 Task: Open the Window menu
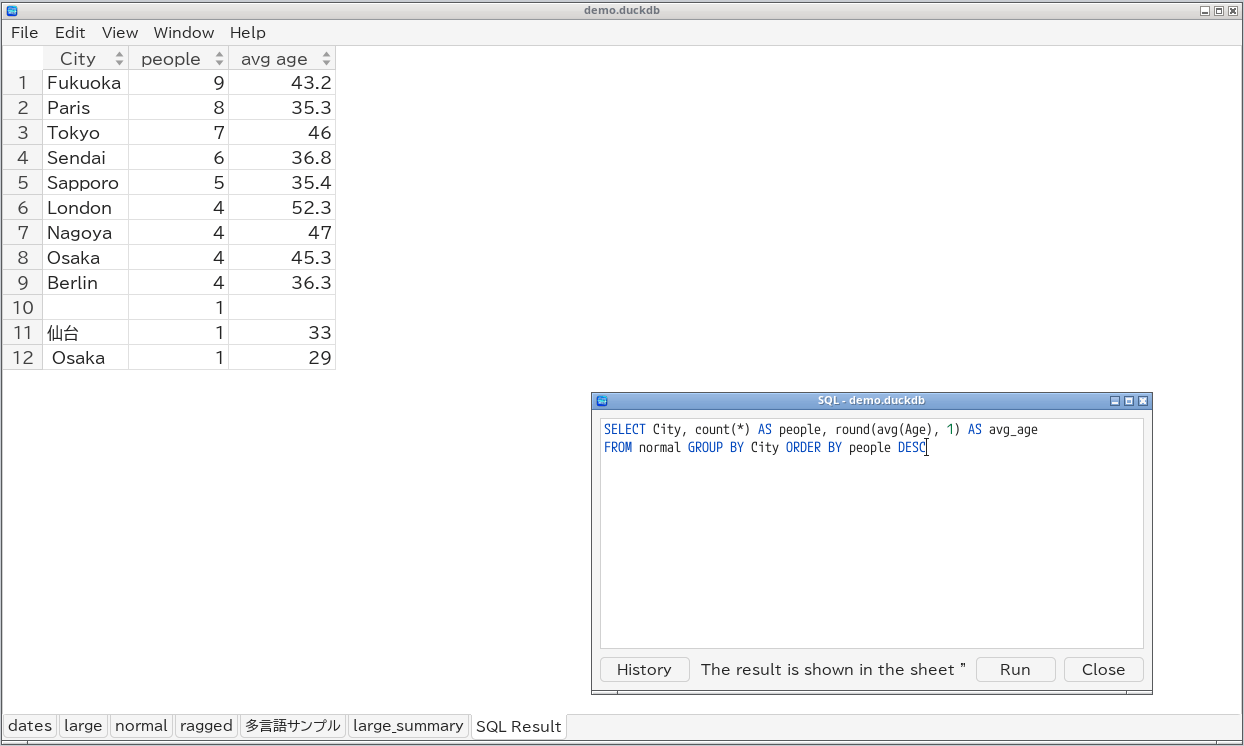coord(184,33)
